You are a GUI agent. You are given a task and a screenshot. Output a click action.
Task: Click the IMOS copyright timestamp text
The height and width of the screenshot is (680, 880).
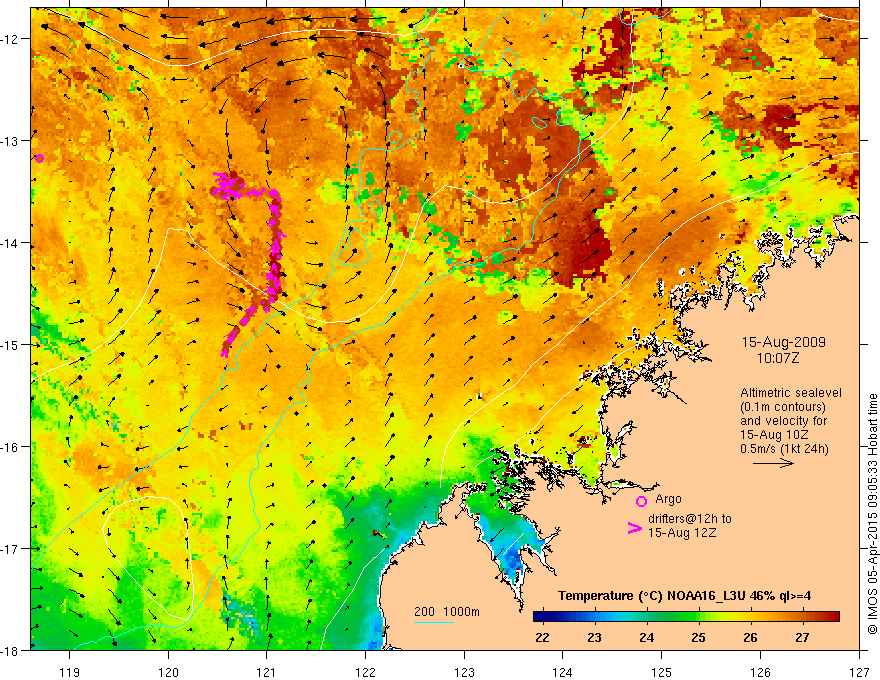coord(872,514)
